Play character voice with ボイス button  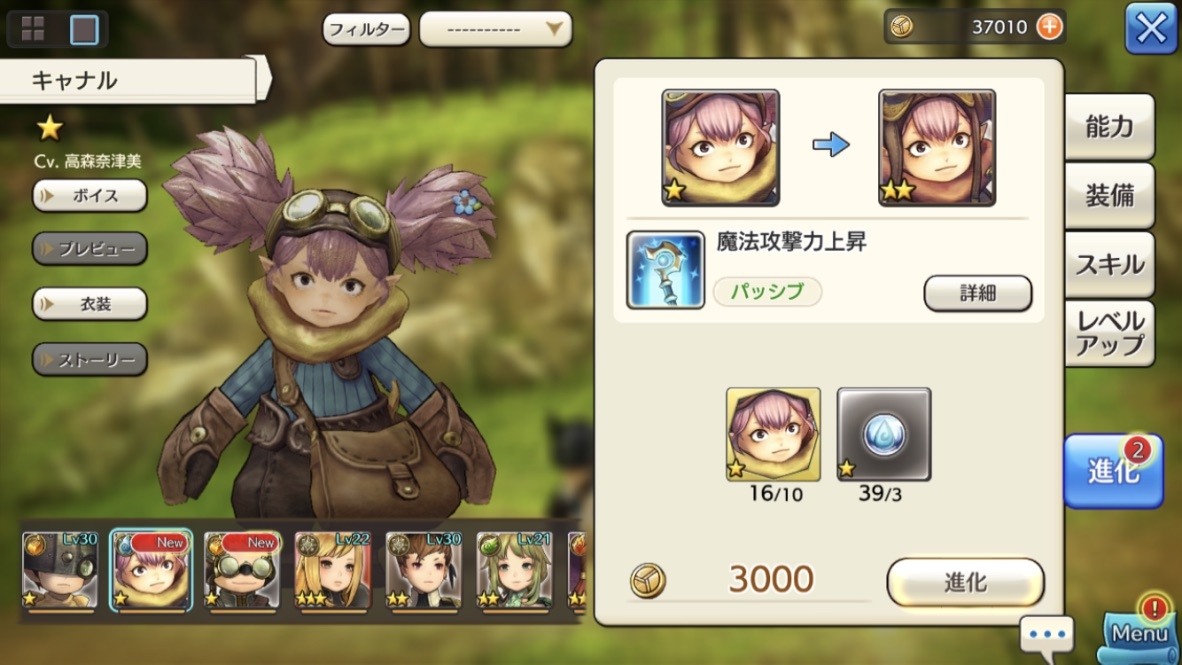(90, 195)
